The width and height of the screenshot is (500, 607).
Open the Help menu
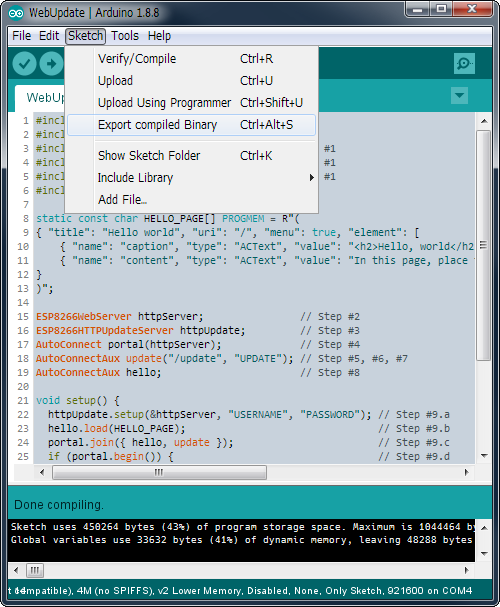pos(159,36)
